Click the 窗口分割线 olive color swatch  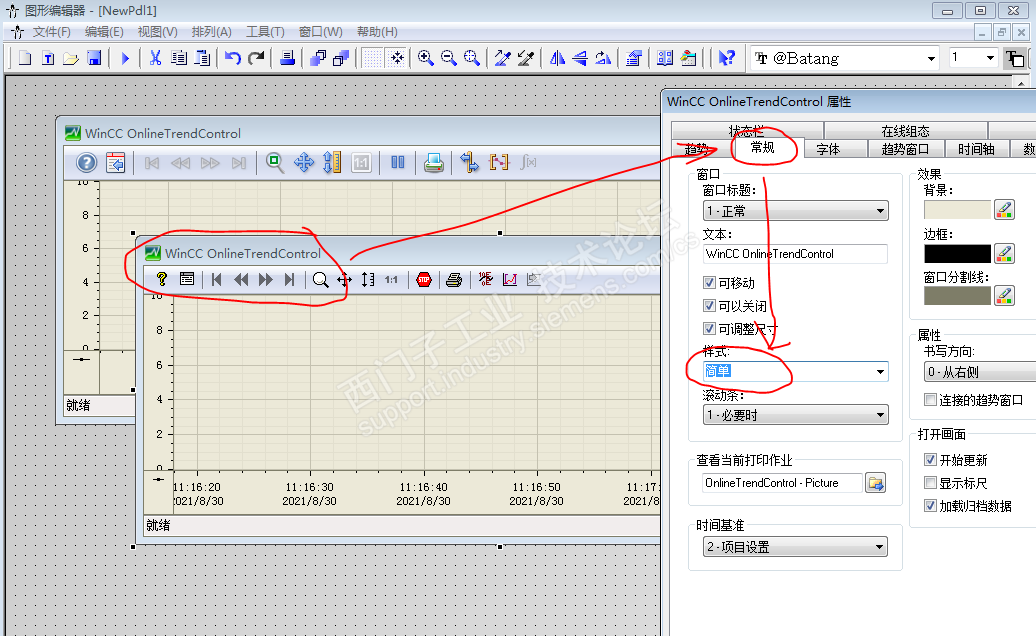[957, 296]
